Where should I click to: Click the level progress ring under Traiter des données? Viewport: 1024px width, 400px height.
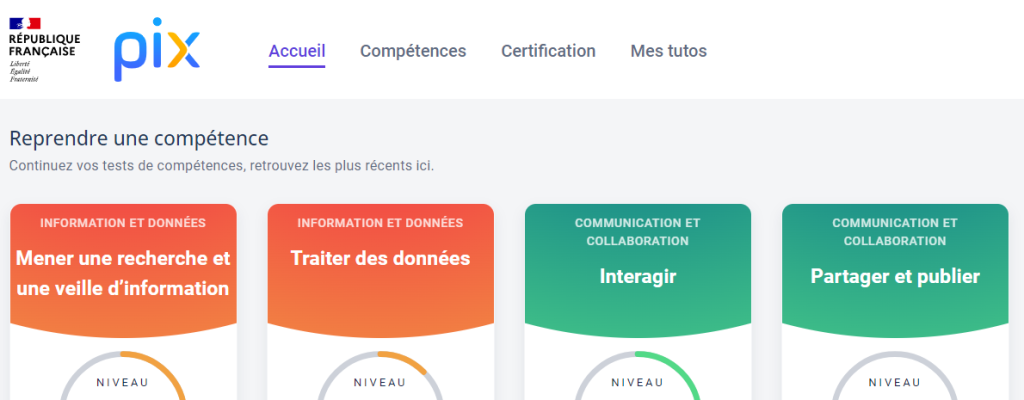[380, 382]
